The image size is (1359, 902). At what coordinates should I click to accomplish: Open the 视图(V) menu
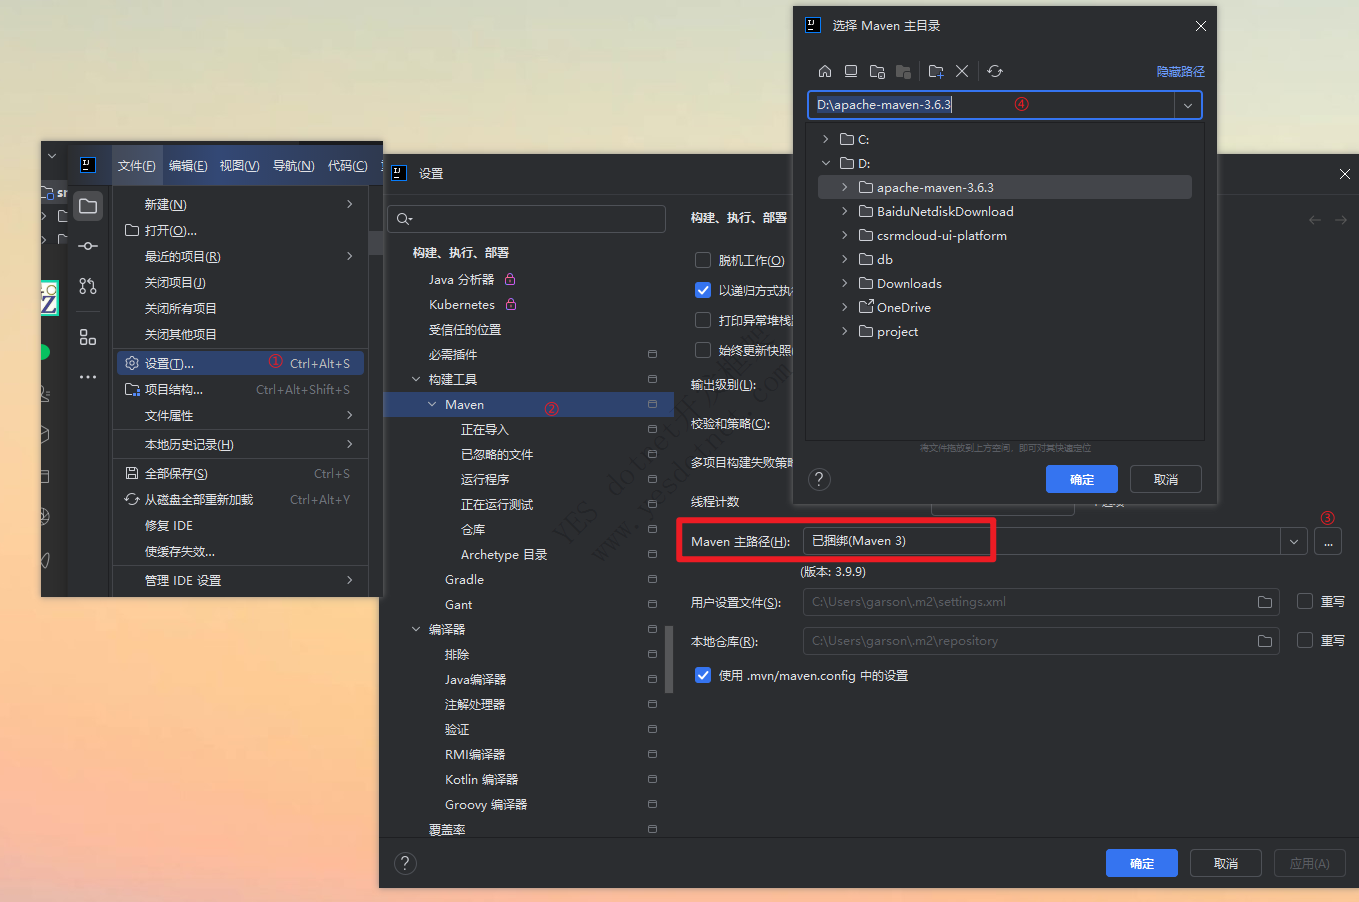[239, 166]
